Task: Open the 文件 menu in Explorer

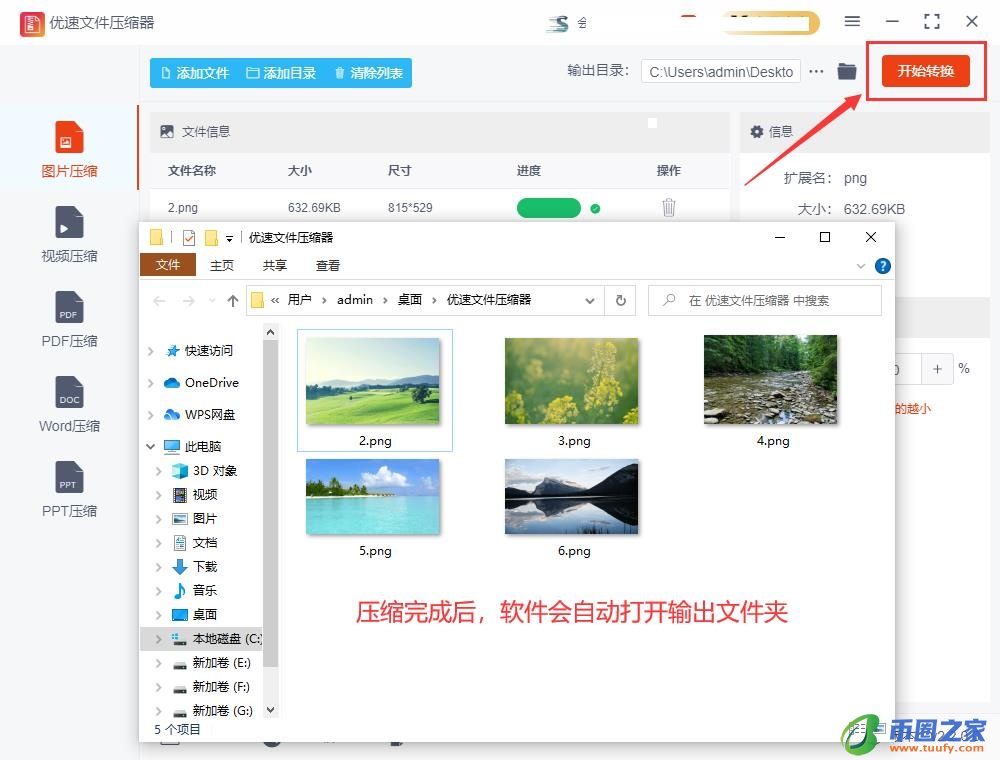Action: pyautogui.click(x=167, y=265)
